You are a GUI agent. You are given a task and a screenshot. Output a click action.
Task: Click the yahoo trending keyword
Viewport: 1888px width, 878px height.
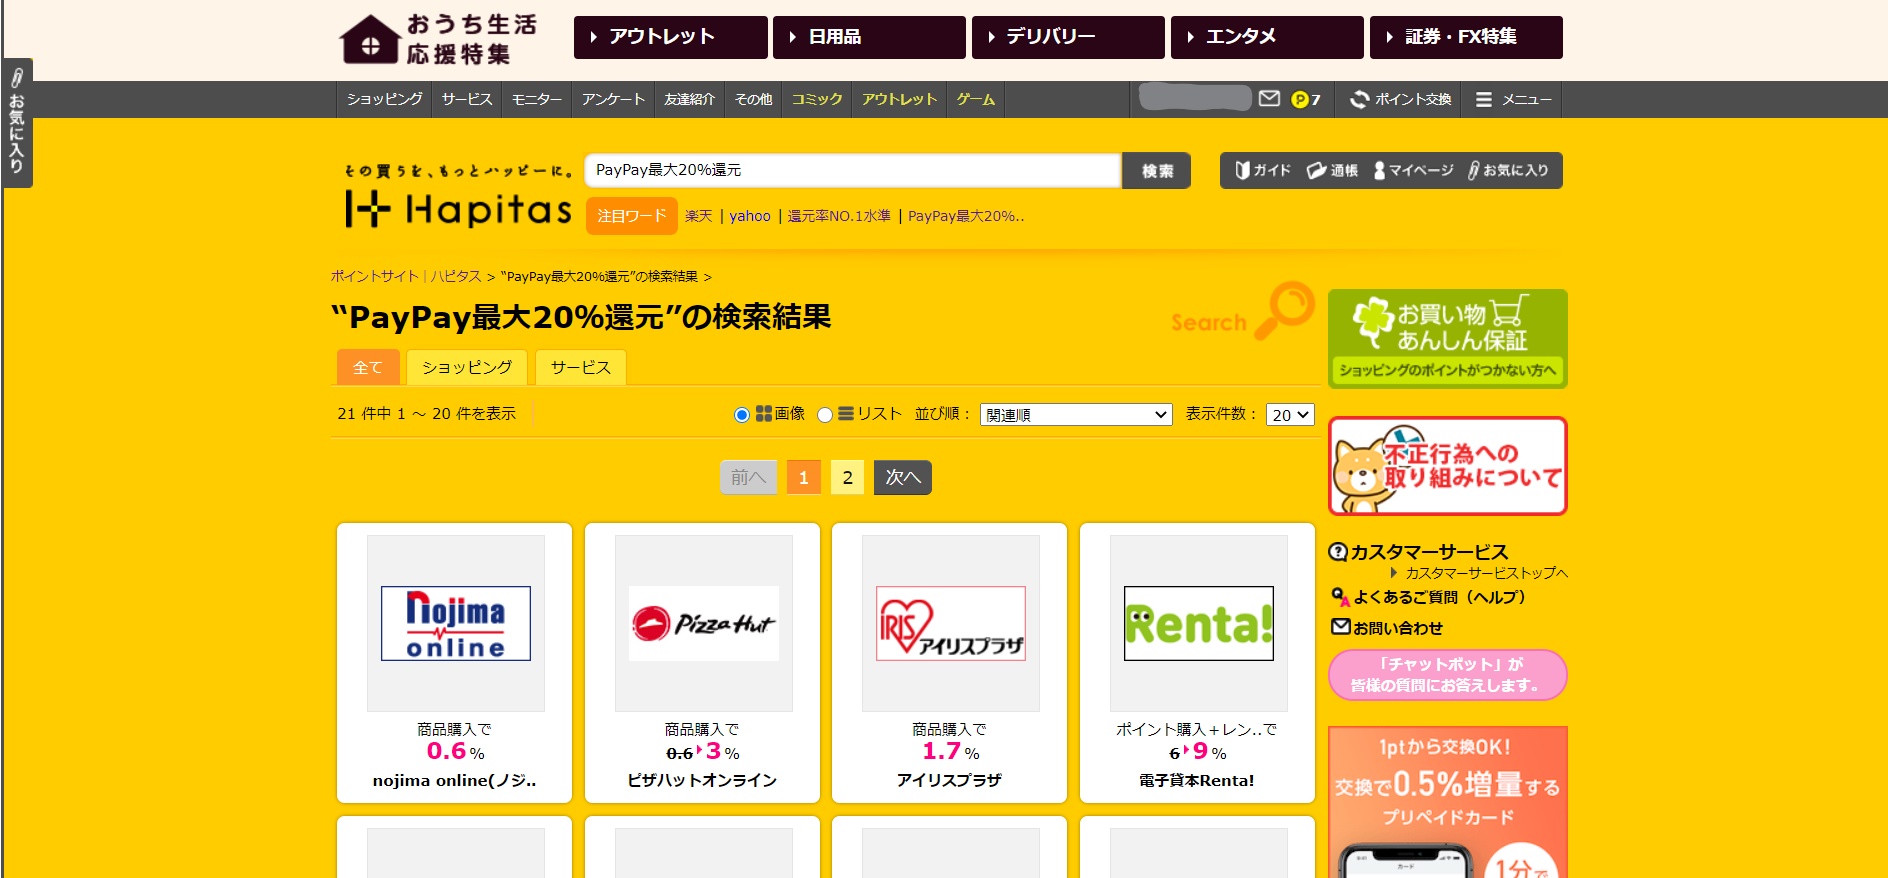pyautogui.click(x=750, y=216)
